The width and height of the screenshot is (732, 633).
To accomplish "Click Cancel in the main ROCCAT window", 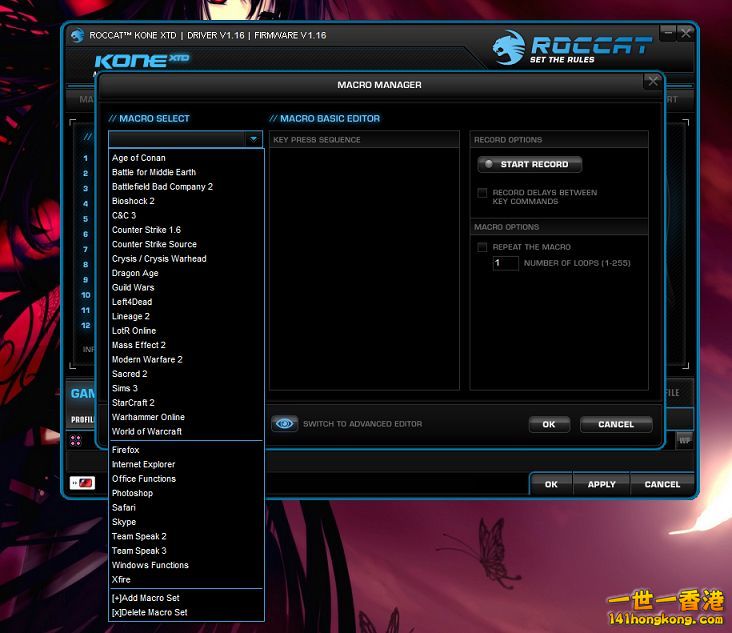I will click(662, 484).
